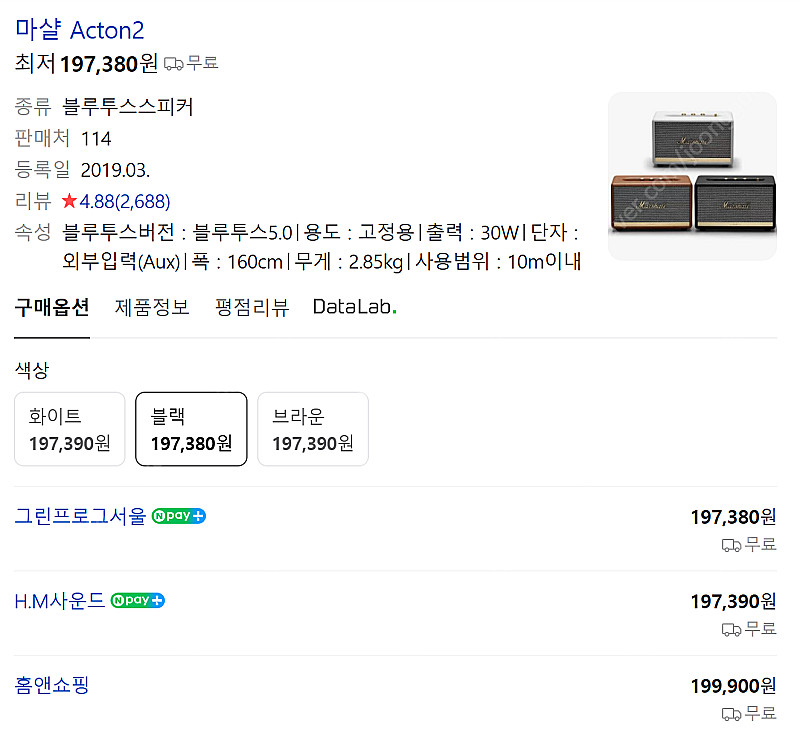Click the delivery truck icon under 197,390원 seller price
Screen dimensions: 800x735
pos(731,629)
